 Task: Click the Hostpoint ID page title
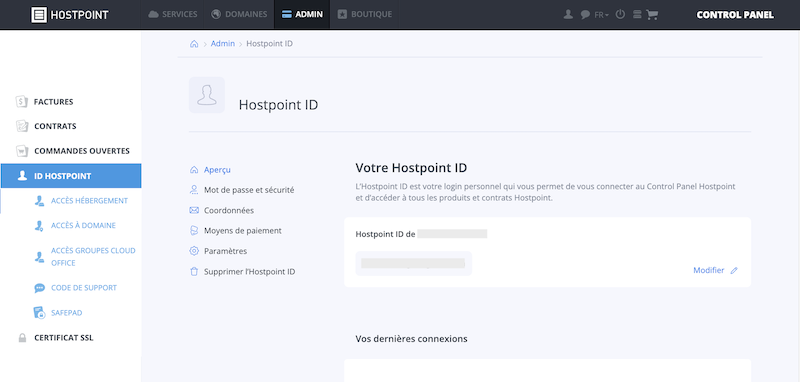point(278,105)
